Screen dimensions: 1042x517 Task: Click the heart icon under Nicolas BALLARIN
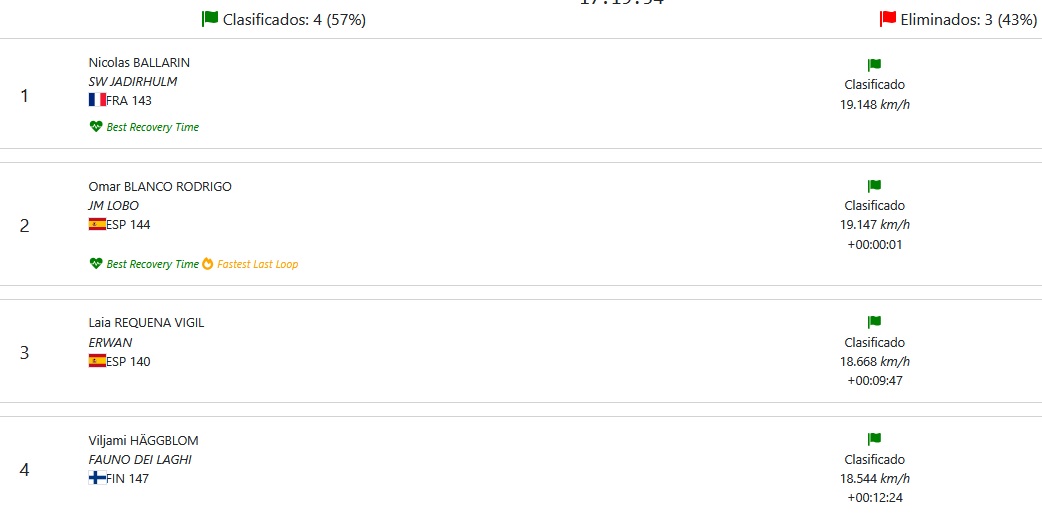[x=96, y=127]
